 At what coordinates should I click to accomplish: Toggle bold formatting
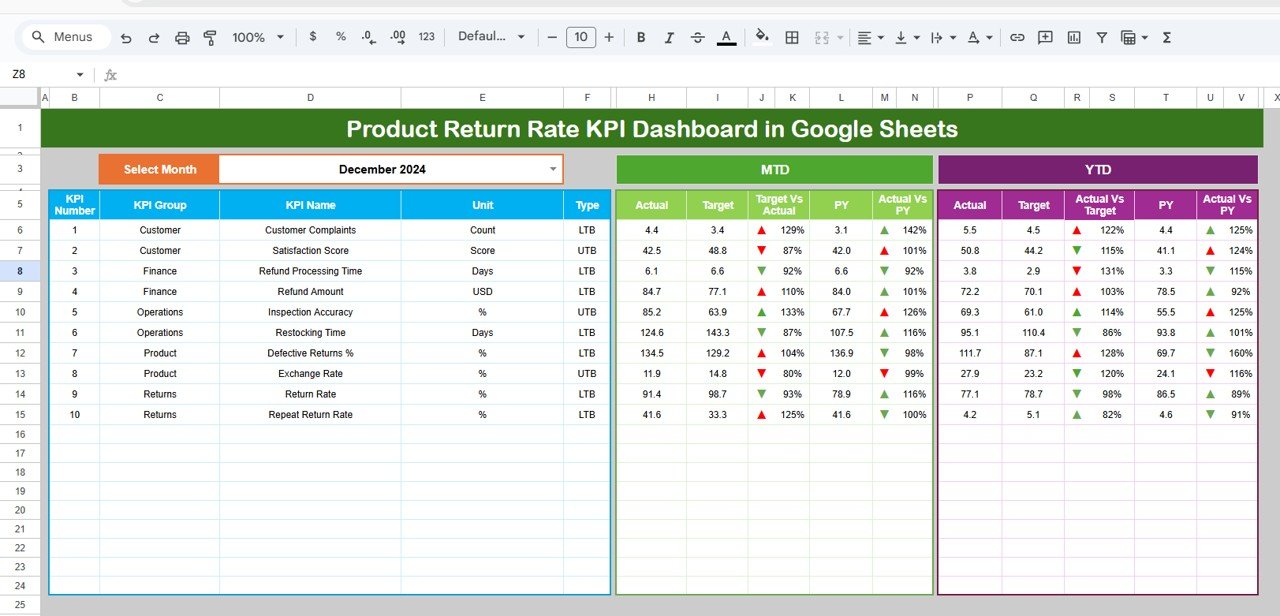[640, 37]
